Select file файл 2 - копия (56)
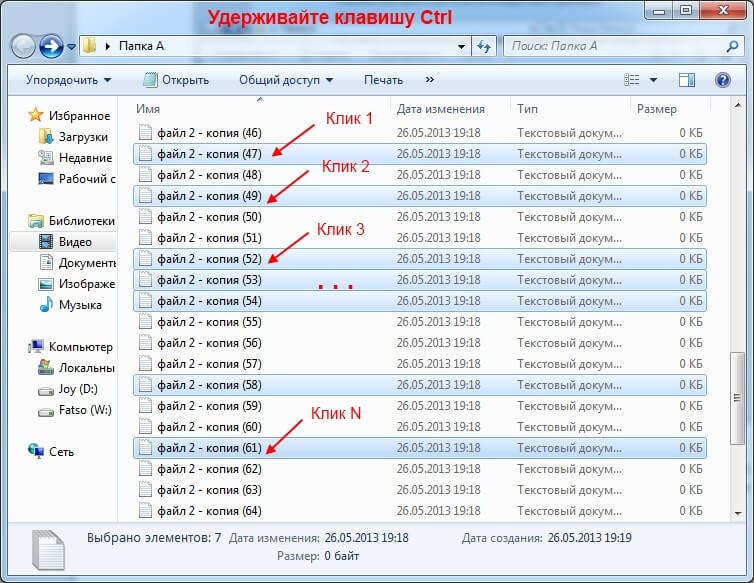The width and height of the screenshot is (754, 583). pos(209,343)
